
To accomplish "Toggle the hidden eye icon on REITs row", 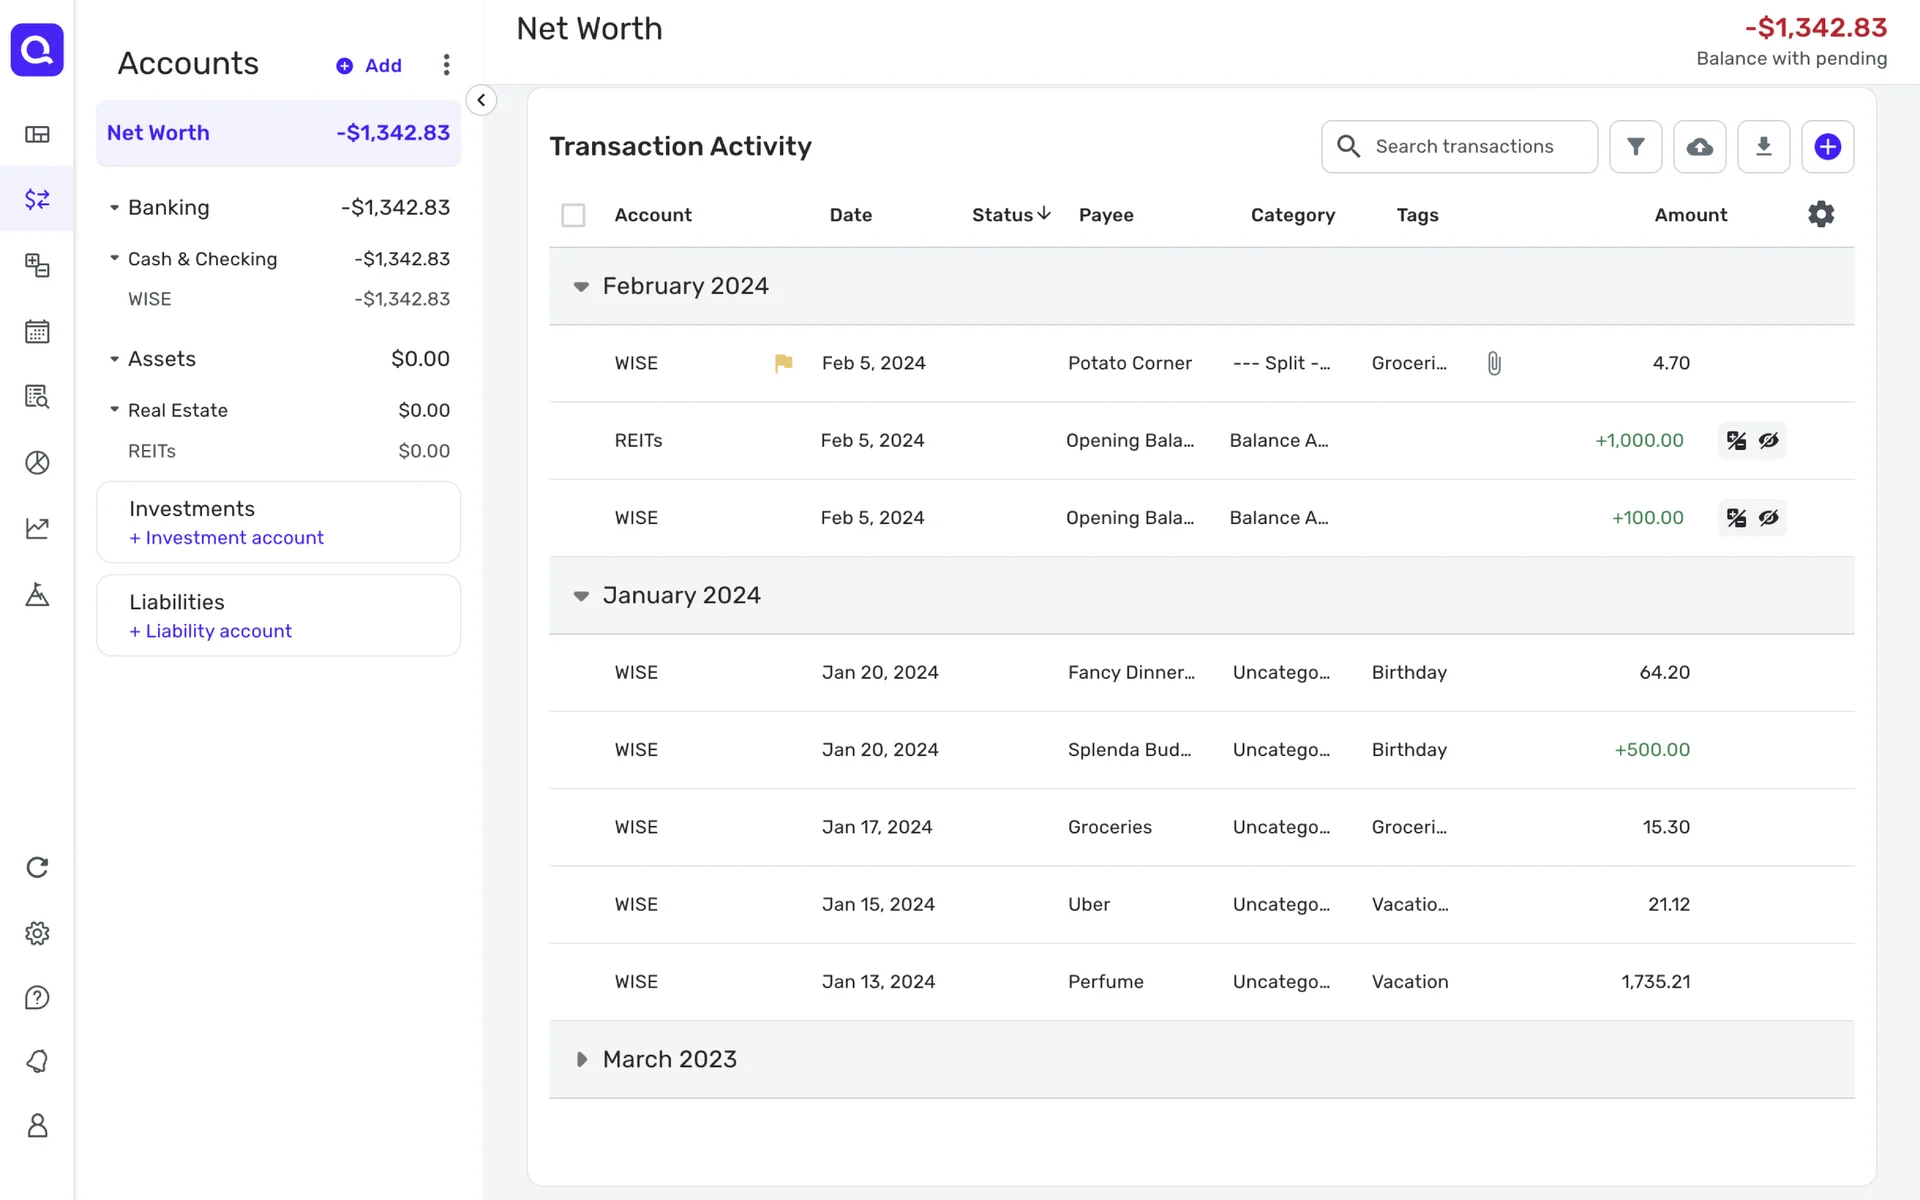I will (1769, 441).
